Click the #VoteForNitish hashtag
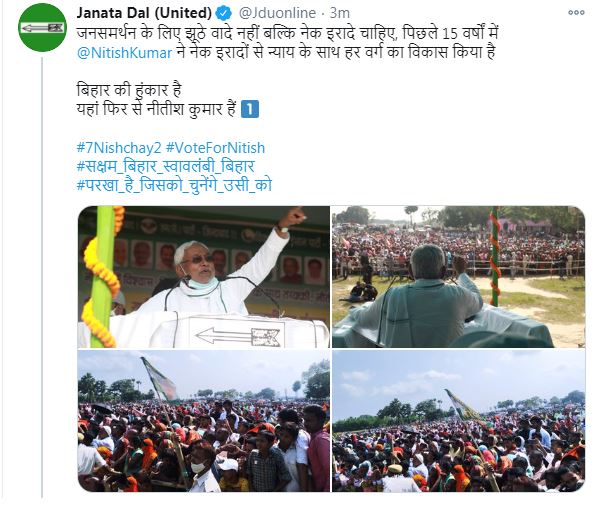599x520 pixels. click(x=215, y=148)
